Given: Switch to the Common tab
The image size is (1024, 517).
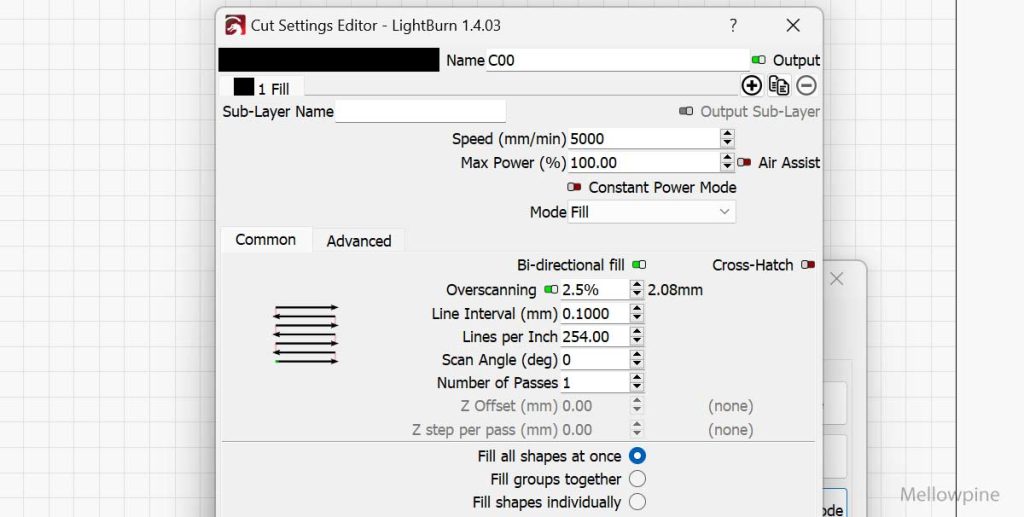Looking at the screenshot, I should [265, 240].
